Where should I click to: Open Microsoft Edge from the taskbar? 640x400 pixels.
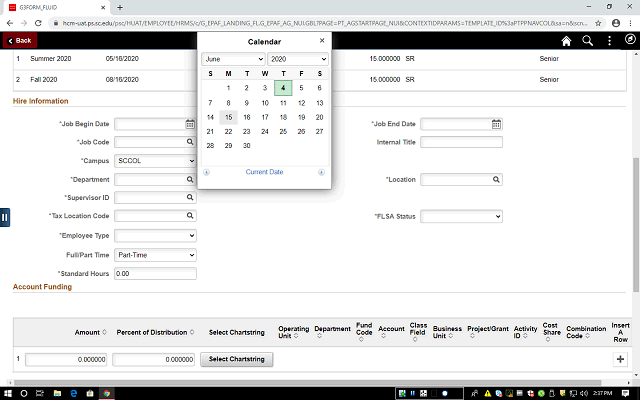pyautogui.click(x=73, y=393)
